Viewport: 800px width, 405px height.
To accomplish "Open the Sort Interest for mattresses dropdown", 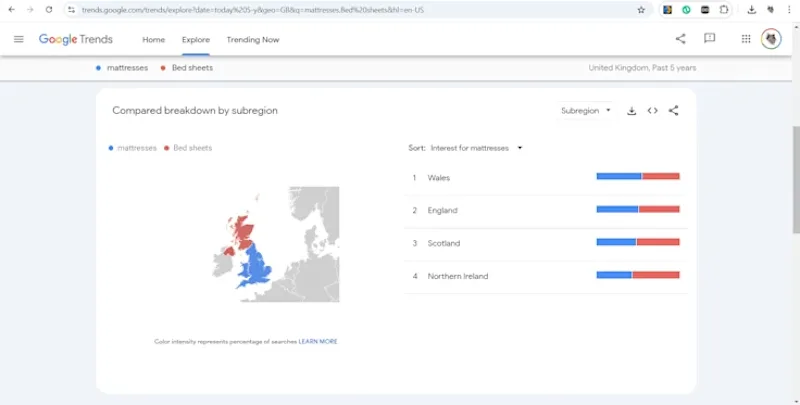I will point(477,148).
